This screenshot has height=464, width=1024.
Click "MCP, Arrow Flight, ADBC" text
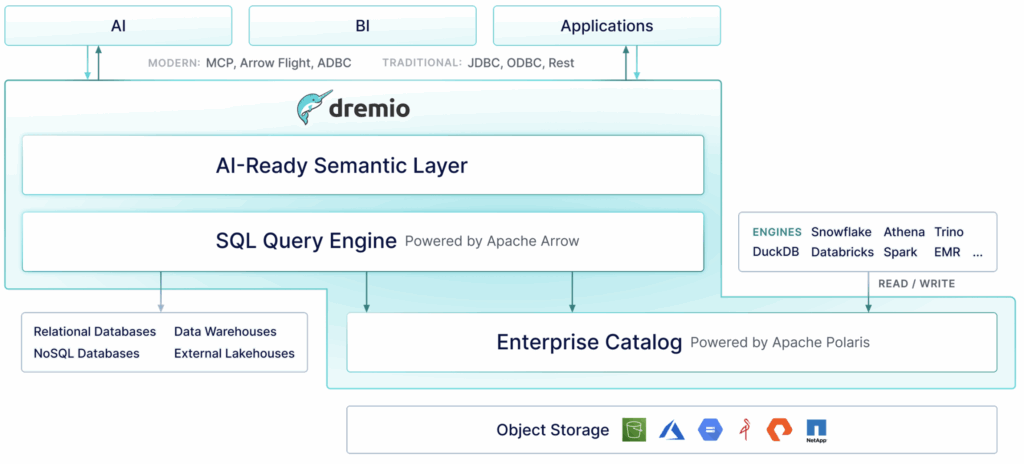click(x=279, y=63)
